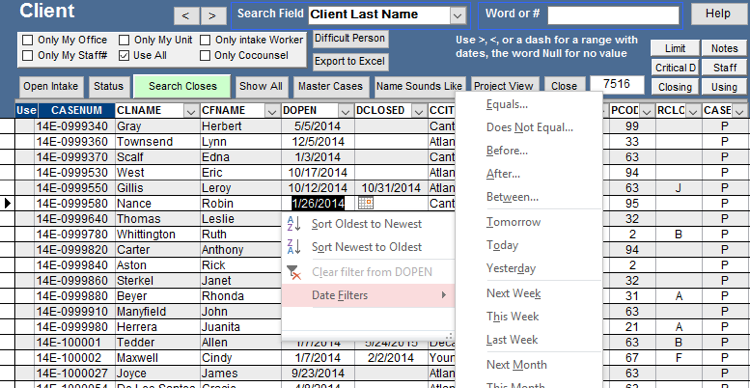Screen dimensions: 750x388
Task: Click the Show All button
Action: pyautogui.click(x=261, y=87)
